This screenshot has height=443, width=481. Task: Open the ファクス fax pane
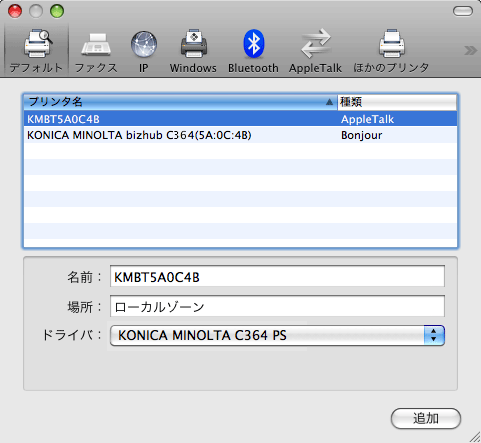[96, 52]
